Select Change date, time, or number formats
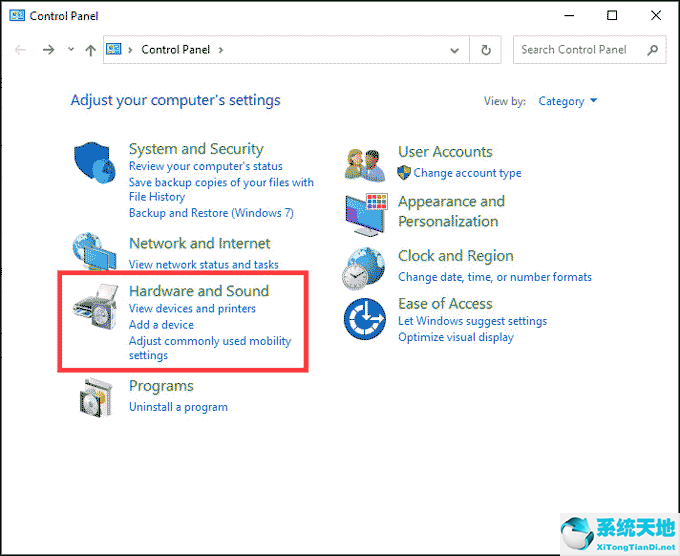The height and width of the screenshot is (556, 680). 494,277
